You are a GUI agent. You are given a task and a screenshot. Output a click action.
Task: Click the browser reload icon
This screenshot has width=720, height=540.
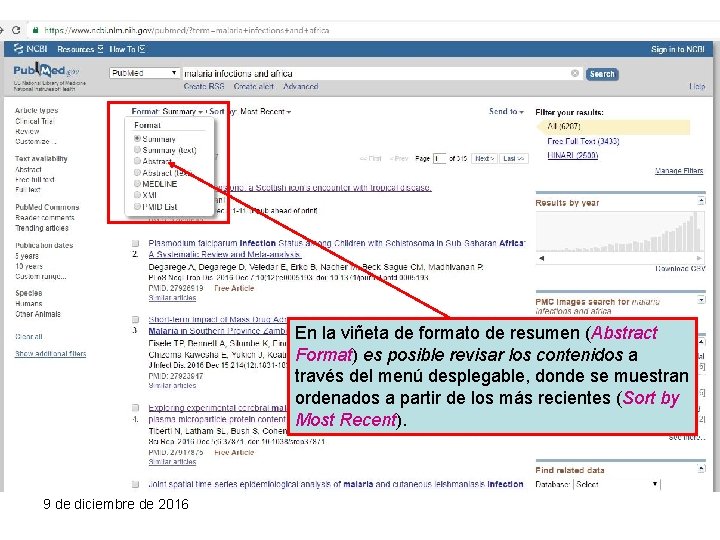click(17, 30)
